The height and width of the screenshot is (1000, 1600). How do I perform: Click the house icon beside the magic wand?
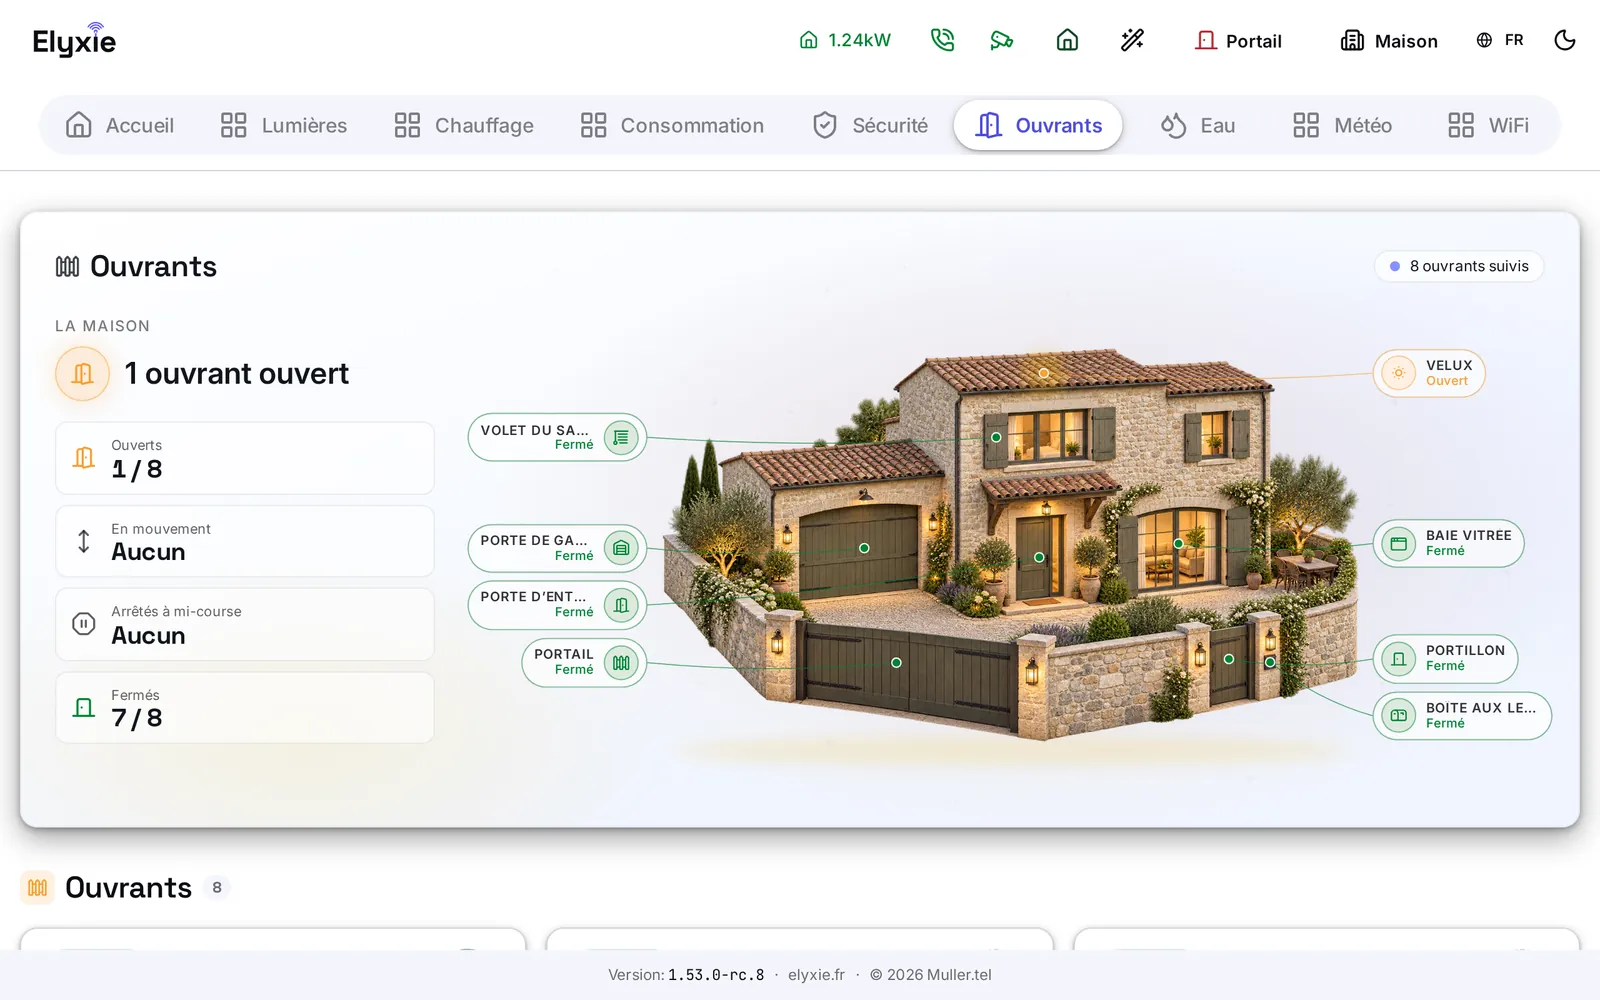[1067, 40]
